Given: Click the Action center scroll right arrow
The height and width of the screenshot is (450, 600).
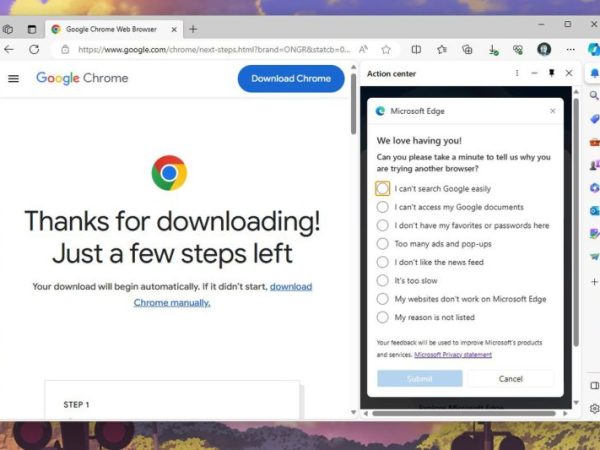Looking at the screenshot, I should [x=565, y=414].
